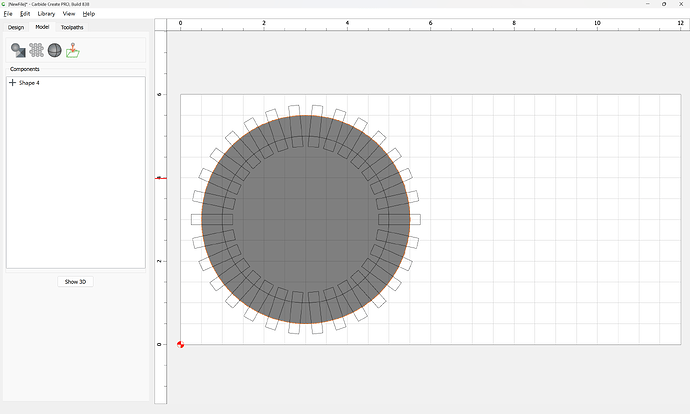Click the gray sphere model icon
This screenshot has height=414, width=690.
tap(54, 49)
